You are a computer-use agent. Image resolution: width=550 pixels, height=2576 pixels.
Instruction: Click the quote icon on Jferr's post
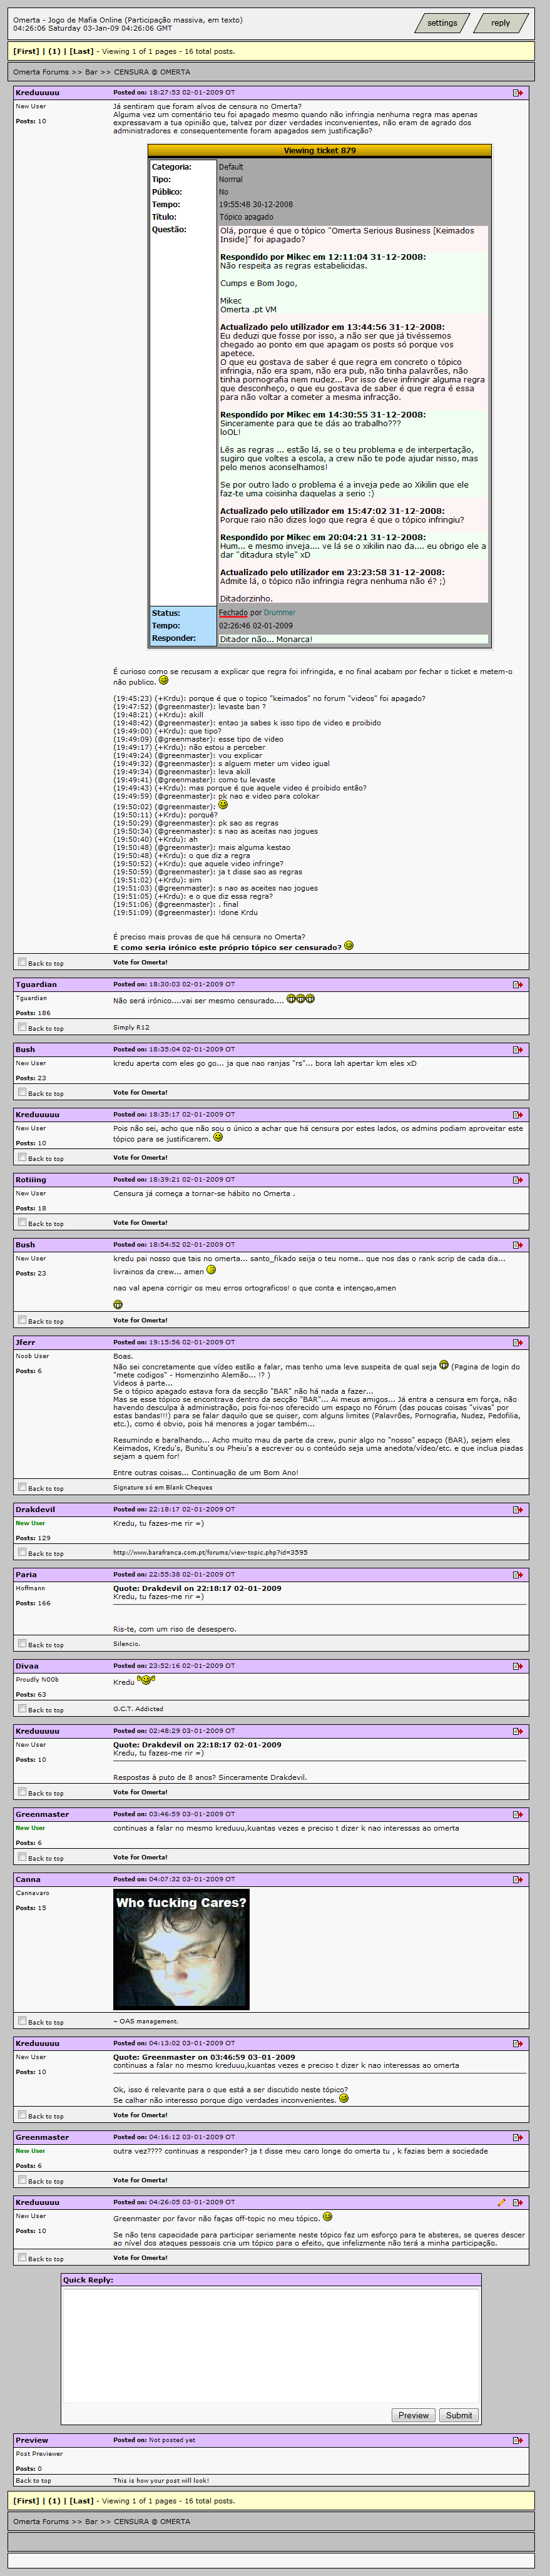point(517,1343)
